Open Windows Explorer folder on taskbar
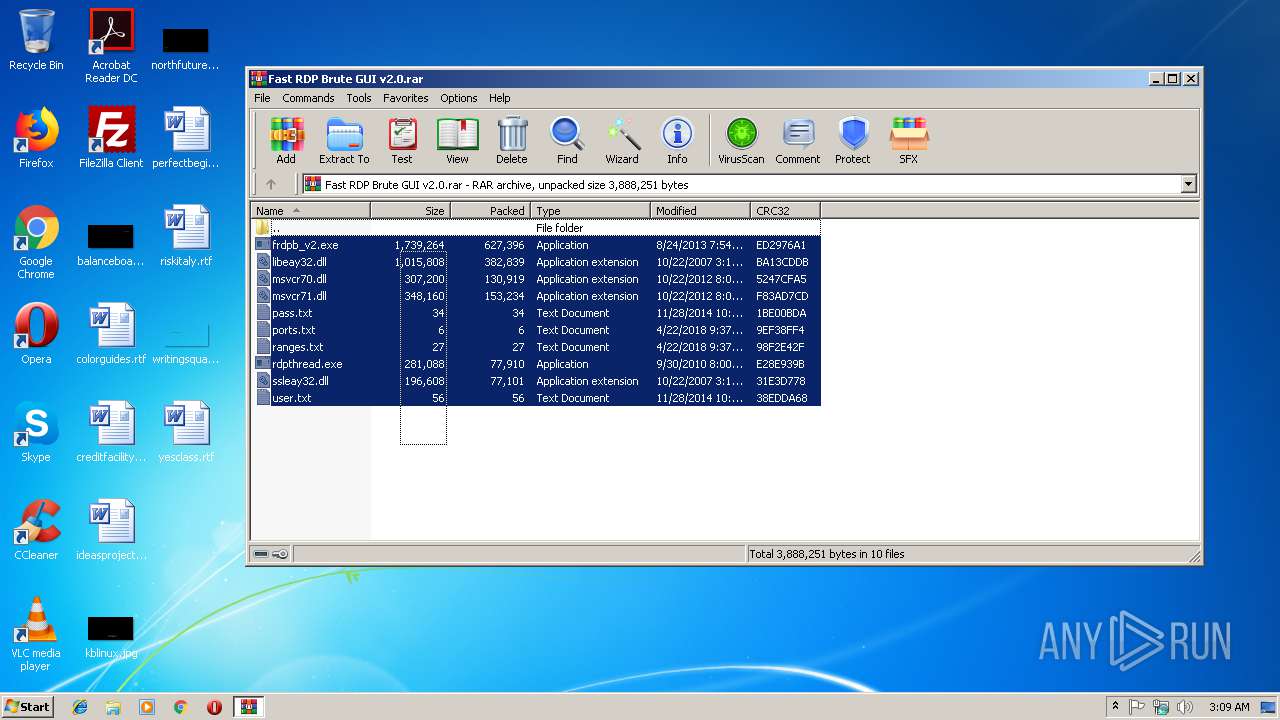The image size is (1280, 720). (x=113, y=707)
